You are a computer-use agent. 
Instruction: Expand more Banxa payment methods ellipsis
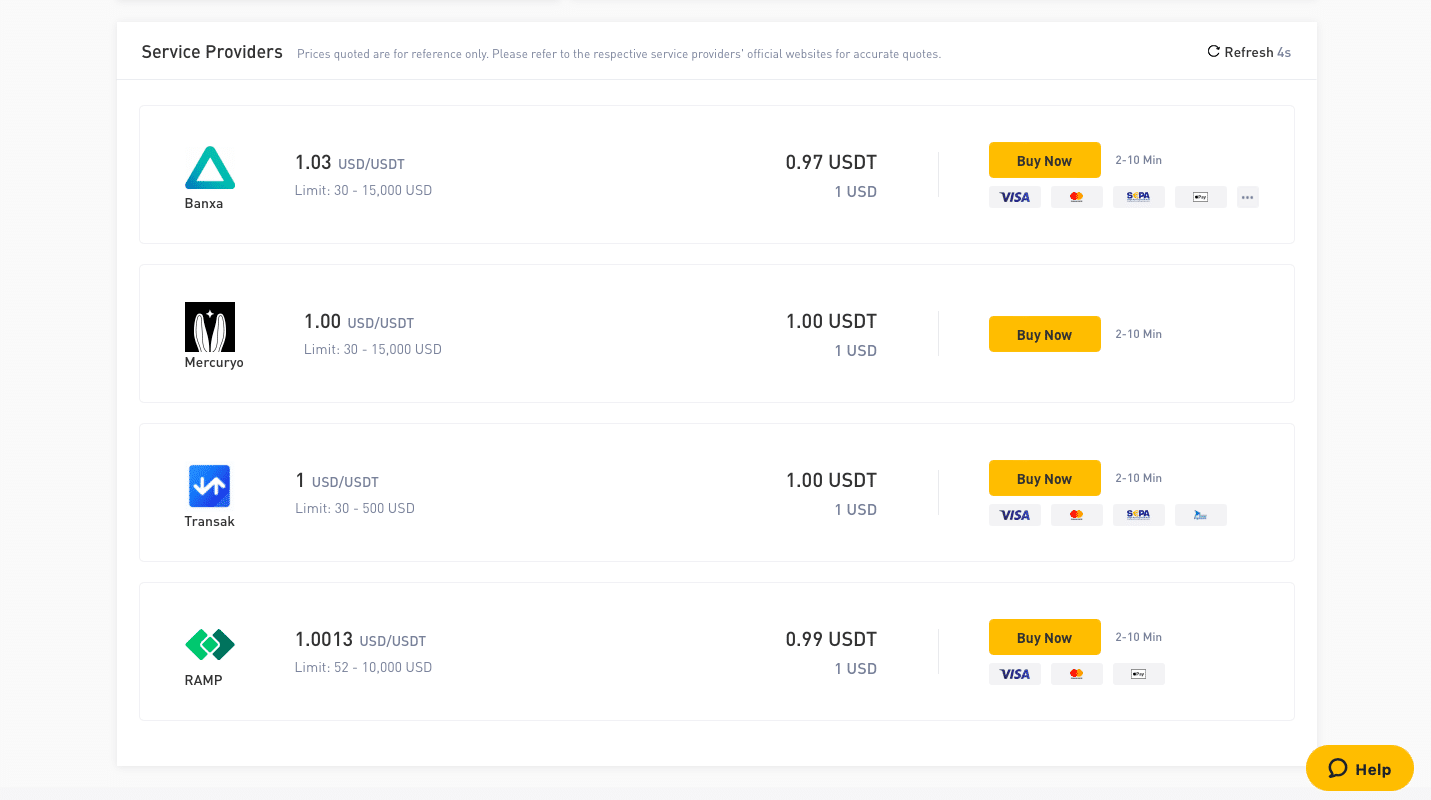coord(1248,197)
